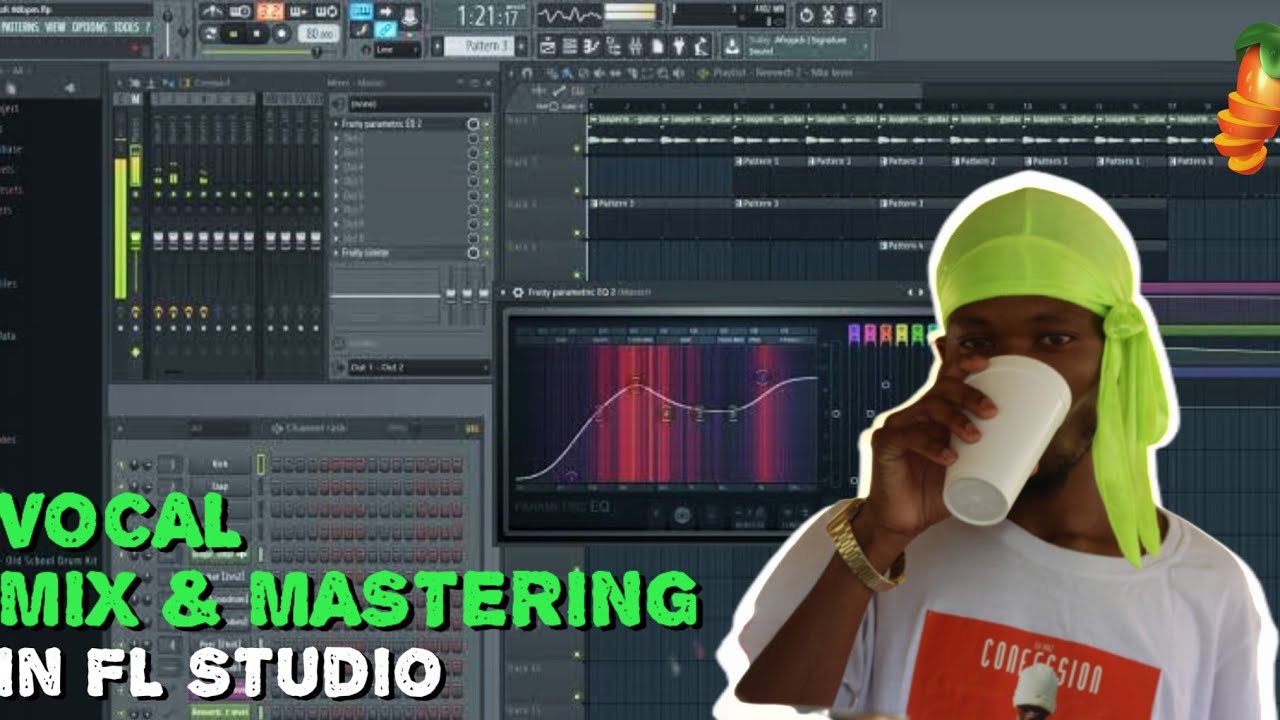Open the OPTIONS menu
The height and width of the screenshot is (720, 1280).
coord(88,27)
